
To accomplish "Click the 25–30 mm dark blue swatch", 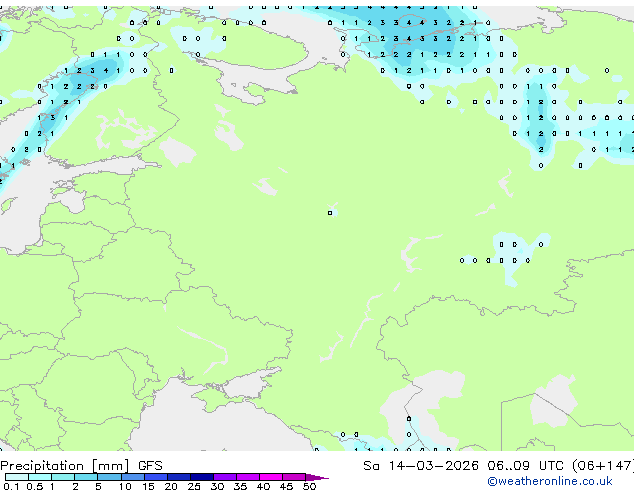I will click(201, 477).
